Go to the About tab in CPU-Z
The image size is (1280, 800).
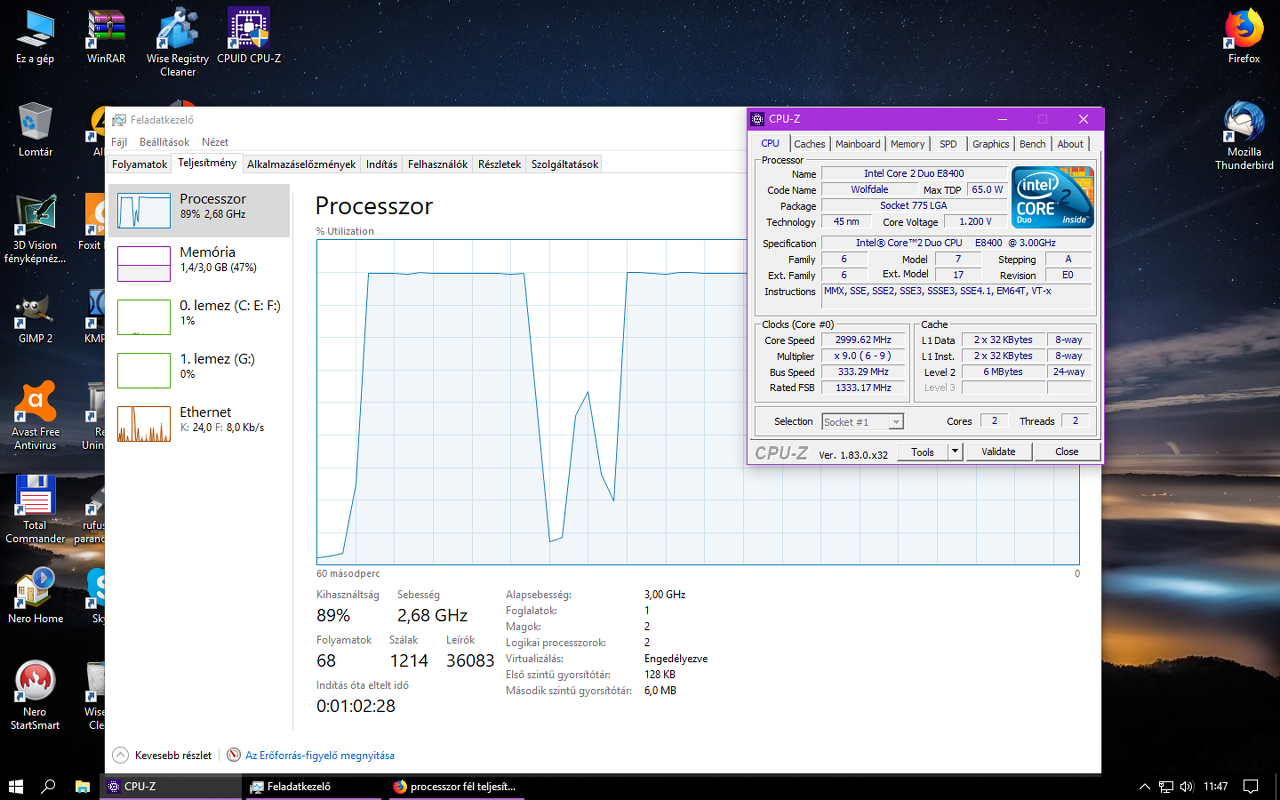1070,144
